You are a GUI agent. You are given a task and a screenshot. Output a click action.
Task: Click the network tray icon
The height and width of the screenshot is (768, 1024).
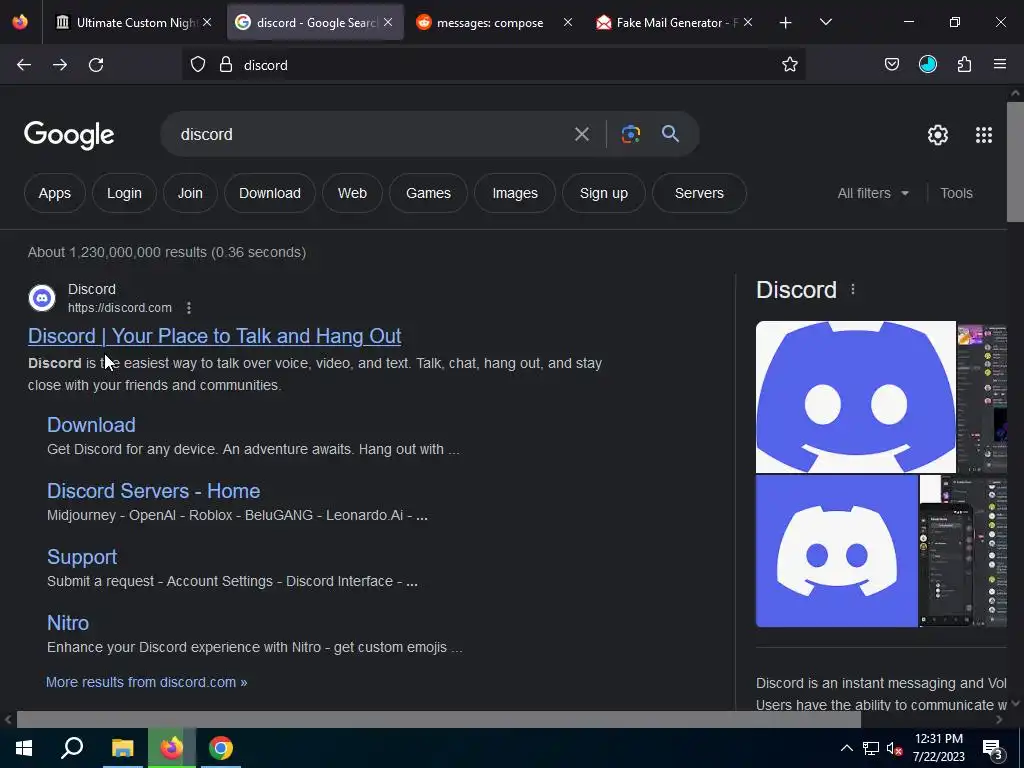871,748
